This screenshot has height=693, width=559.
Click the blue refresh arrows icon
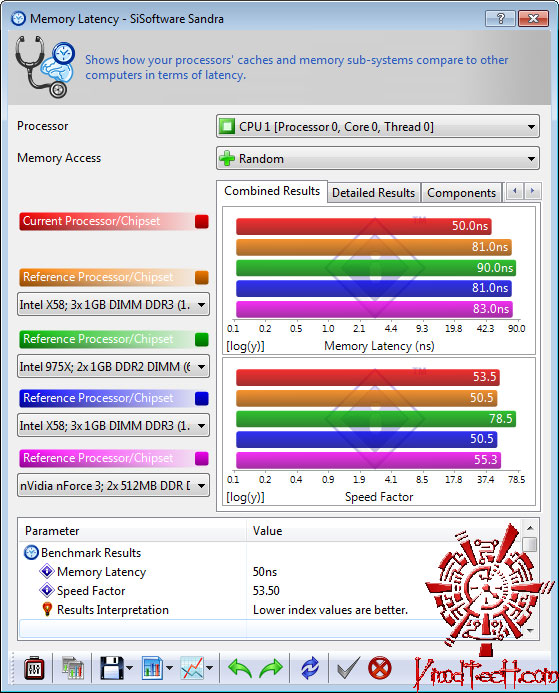(310, 668)
